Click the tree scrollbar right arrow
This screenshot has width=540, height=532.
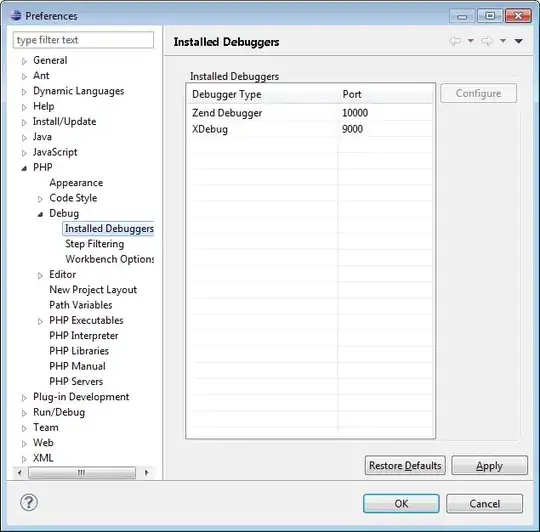click(x=146, y=472)
